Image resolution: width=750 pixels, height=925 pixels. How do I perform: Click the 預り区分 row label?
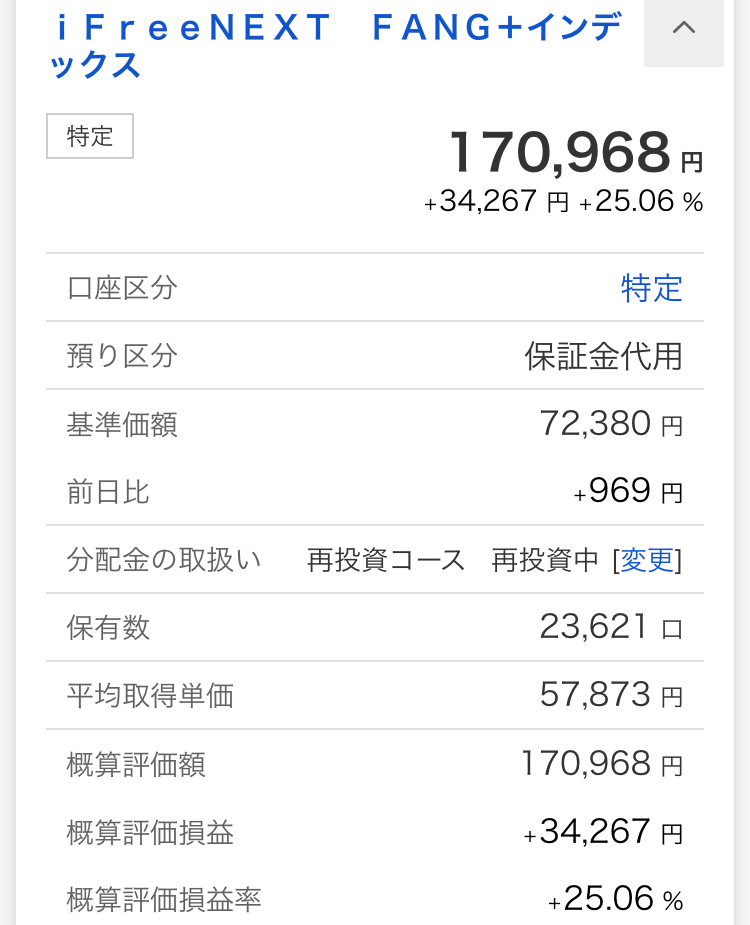pyautogui.click(x=122, y=356)
